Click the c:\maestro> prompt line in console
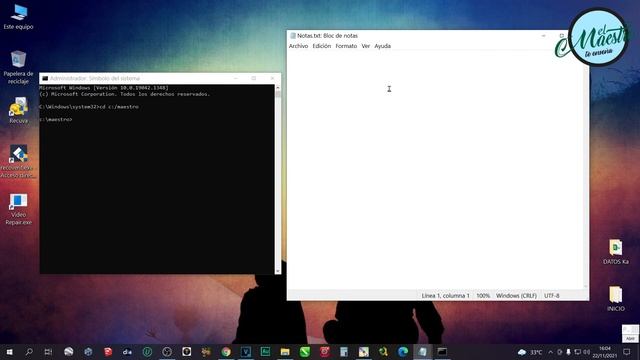The width and height of the screenshot is (640, 360). point(56,120)
